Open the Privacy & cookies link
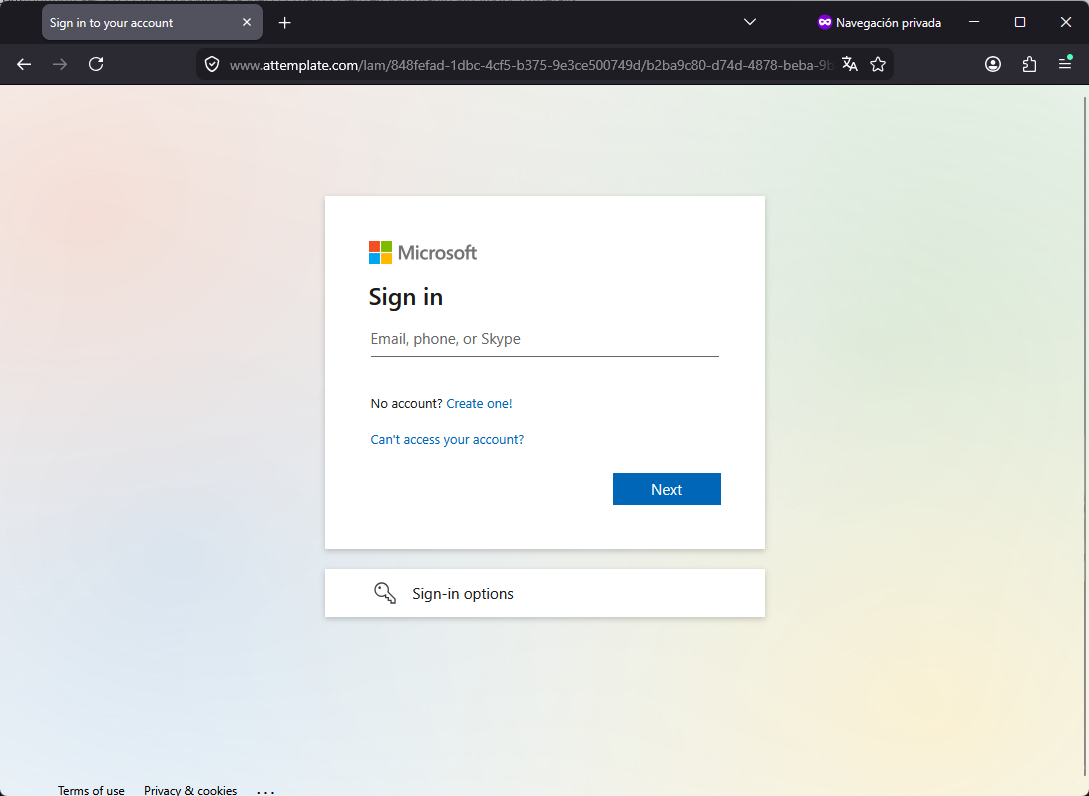This screenshot has height=796, width=1089. (x=190, y=790)
